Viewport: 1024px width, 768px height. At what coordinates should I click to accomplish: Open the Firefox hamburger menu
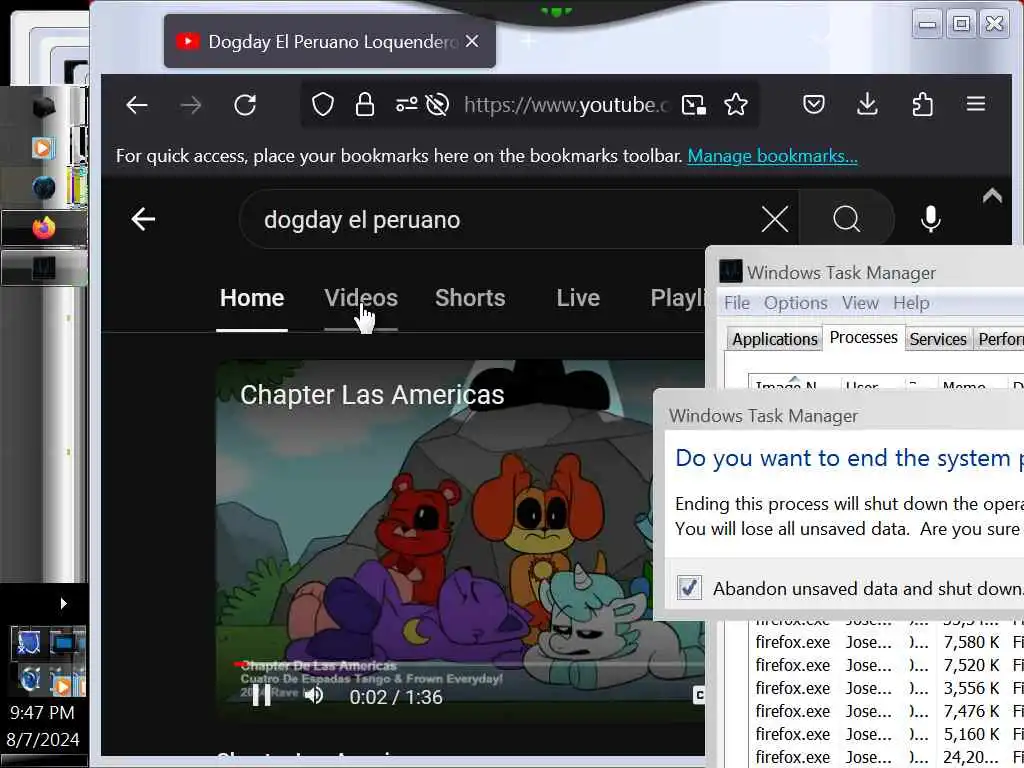pyautogui.click(x=976, y=104)
